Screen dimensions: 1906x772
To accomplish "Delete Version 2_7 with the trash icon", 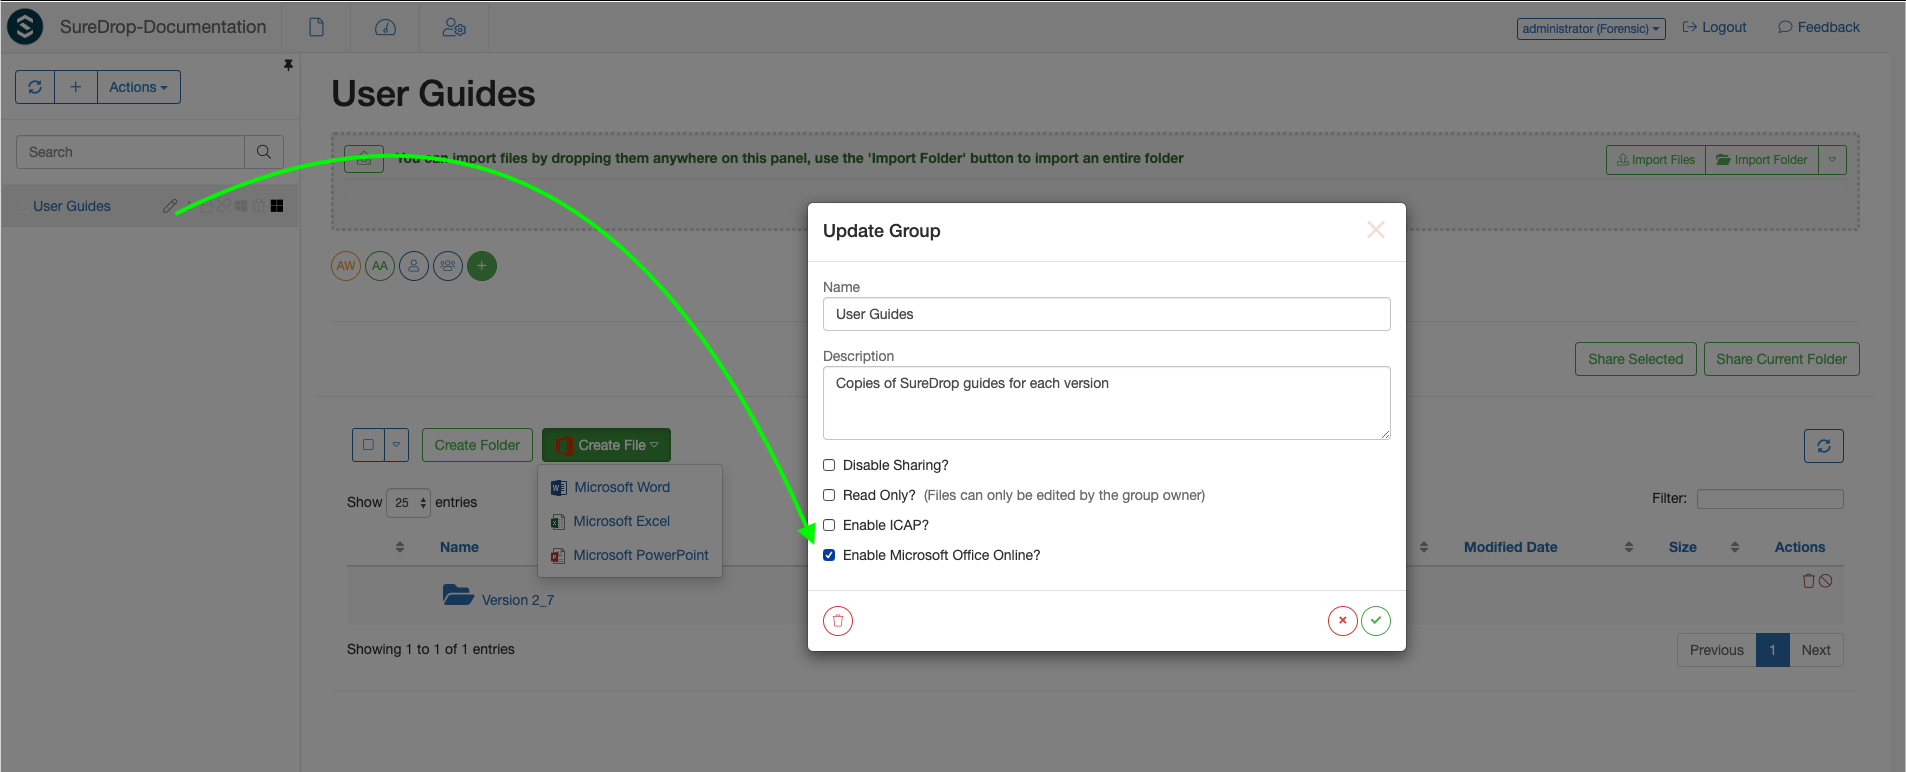I will [x=1808, y=581].
